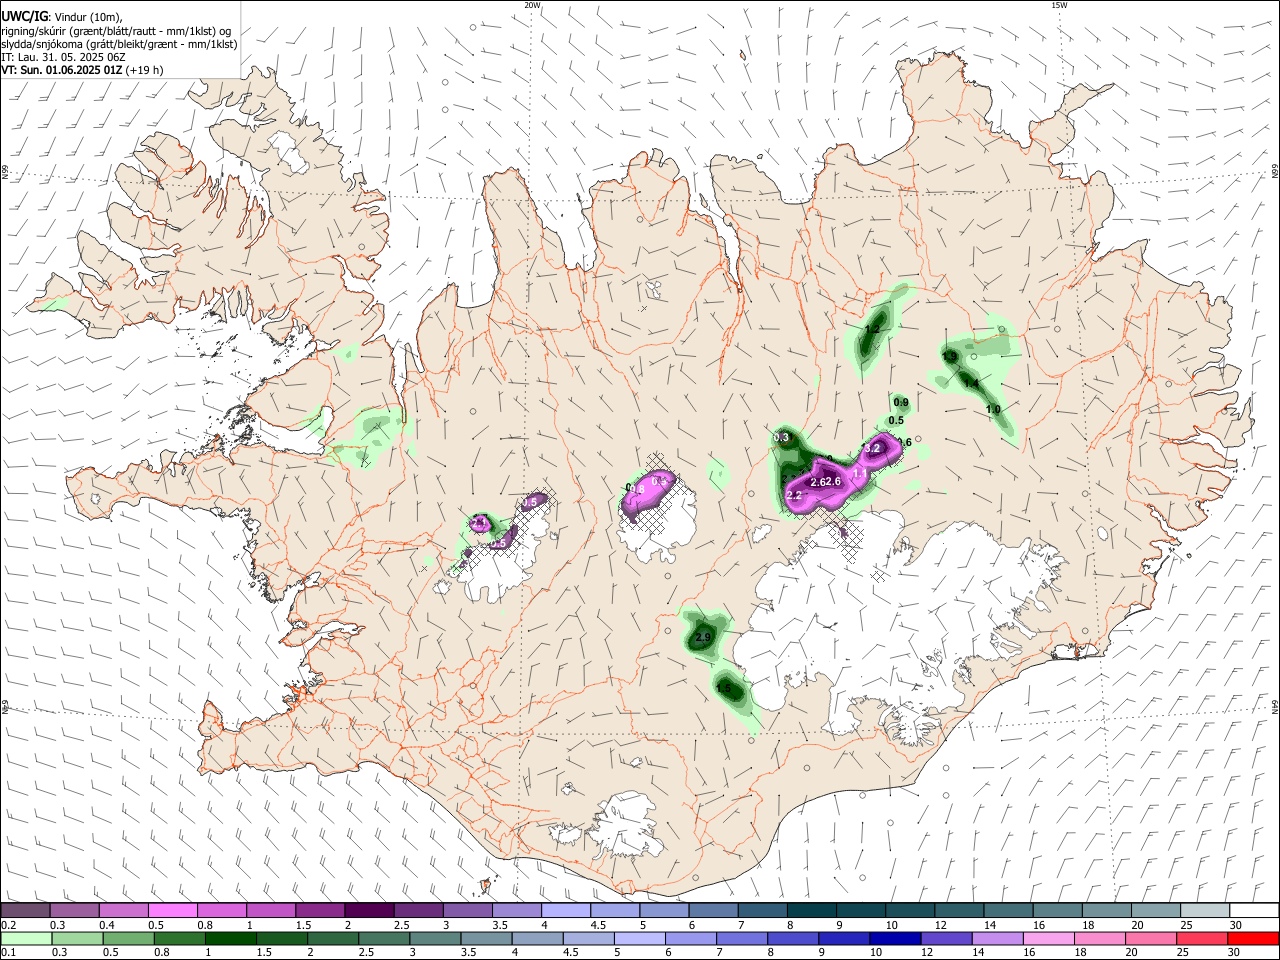
Task: Click the '2.9' precipitation value on the map
Action: (x=702, y=638)
